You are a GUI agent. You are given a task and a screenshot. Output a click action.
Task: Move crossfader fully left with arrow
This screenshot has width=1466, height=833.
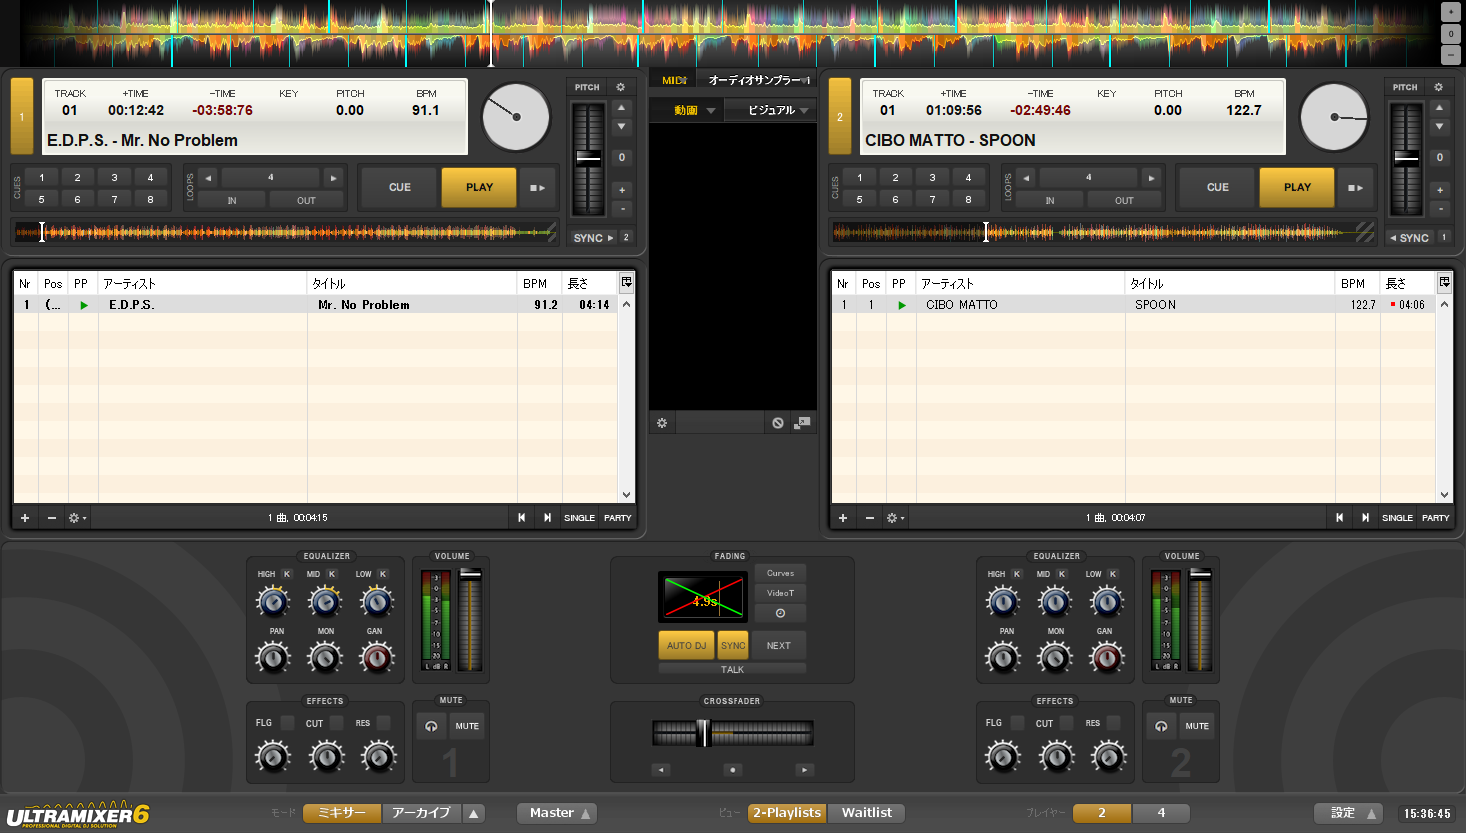pos(660,770)
